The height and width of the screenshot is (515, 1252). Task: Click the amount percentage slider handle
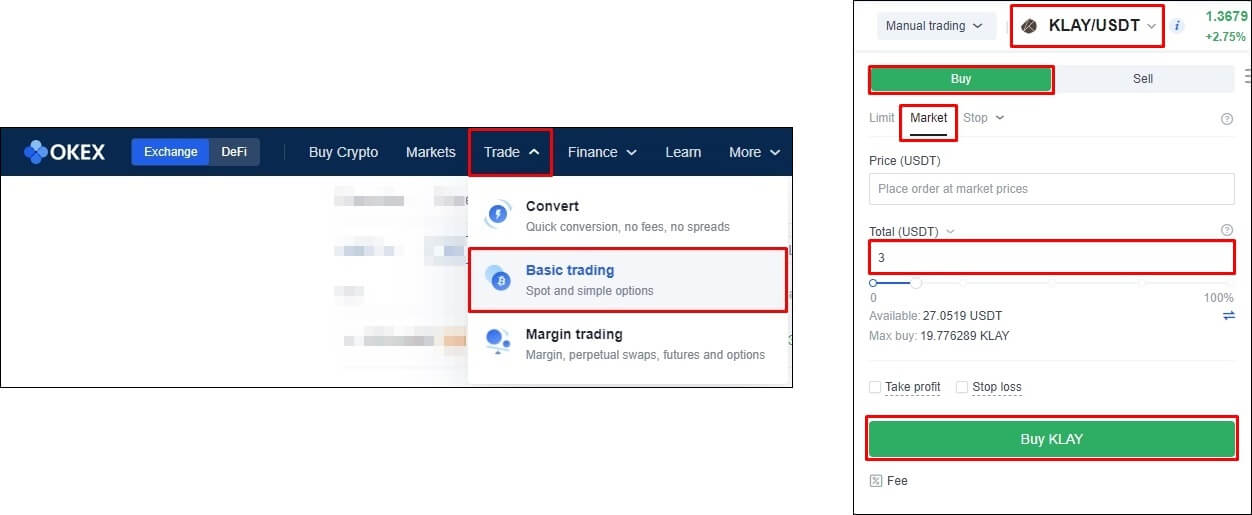pyautogui.click(x=916, y=283)
